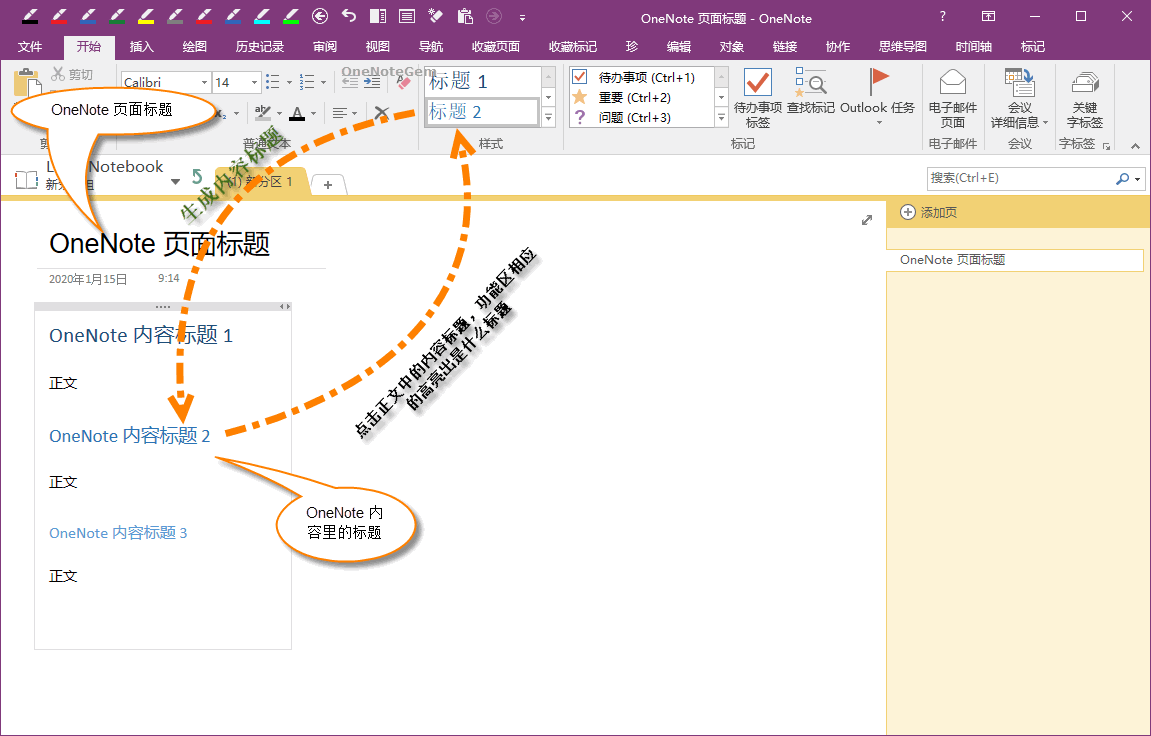Screen dimensions: 1151x736
Task: Click the paragraph alignment icon
Action: pyautogui.click(x=339, y=113)
